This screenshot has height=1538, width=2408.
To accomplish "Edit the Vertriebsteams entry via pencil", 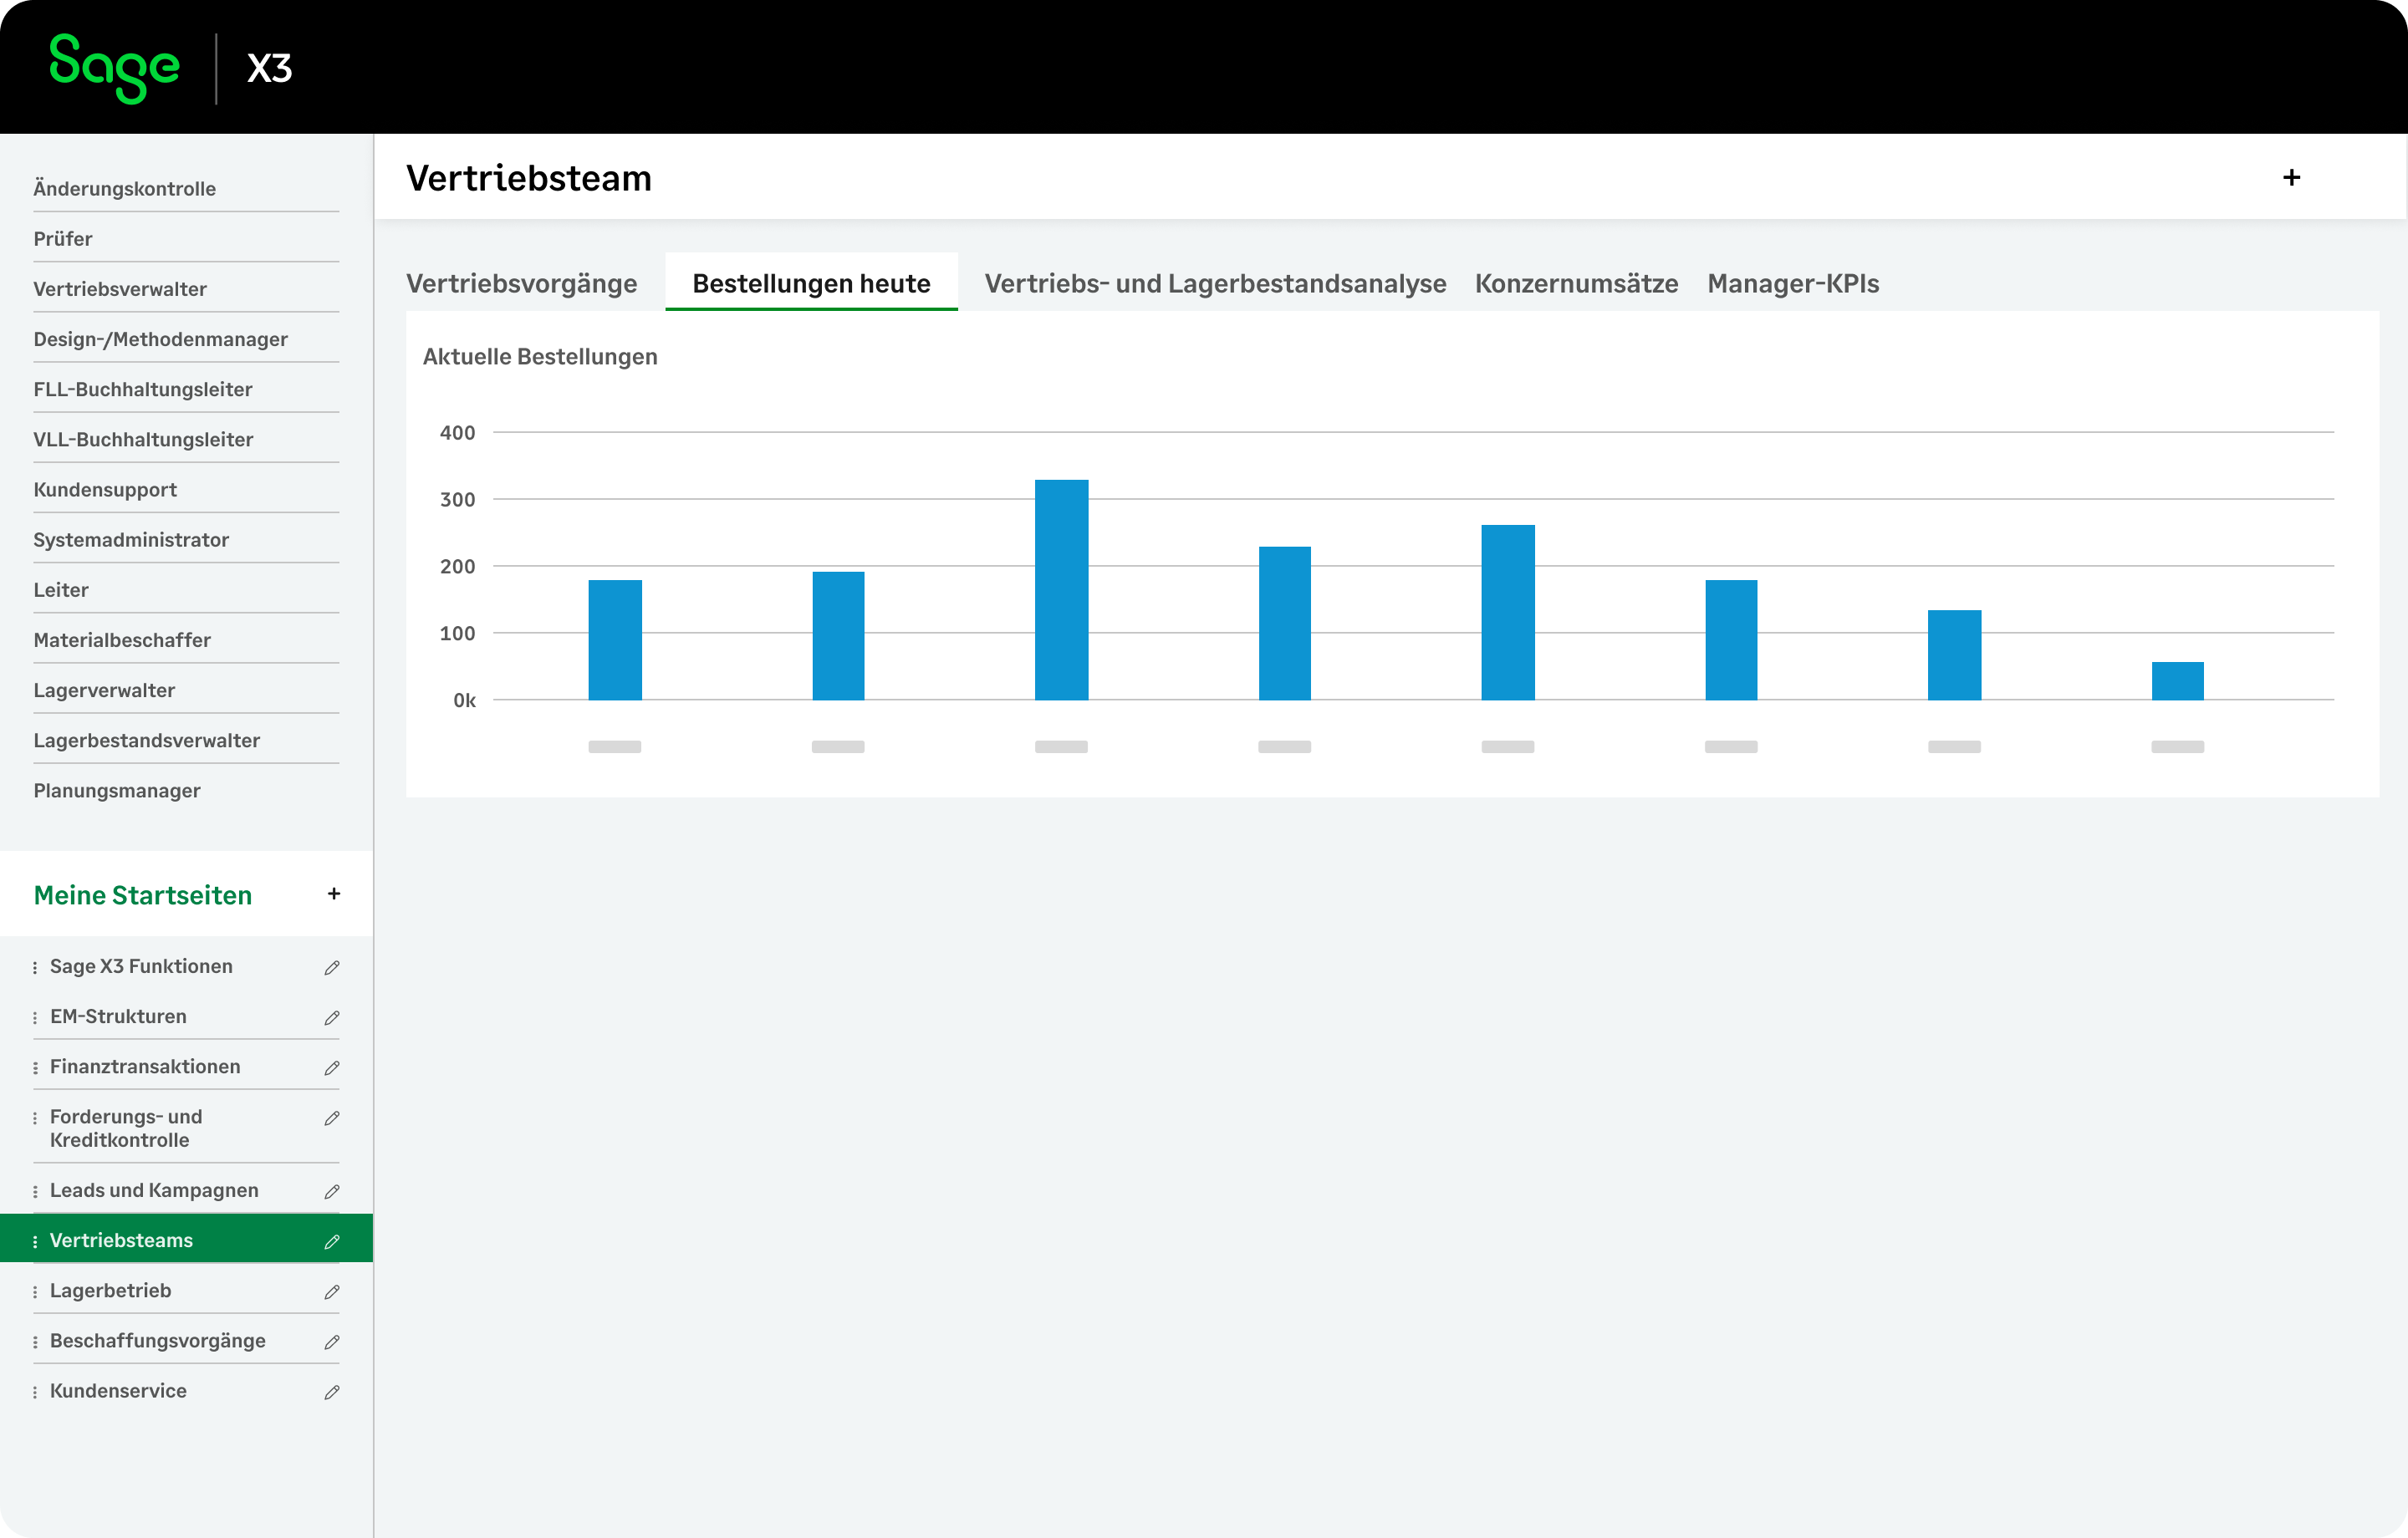I will (x=332, y=1241).
